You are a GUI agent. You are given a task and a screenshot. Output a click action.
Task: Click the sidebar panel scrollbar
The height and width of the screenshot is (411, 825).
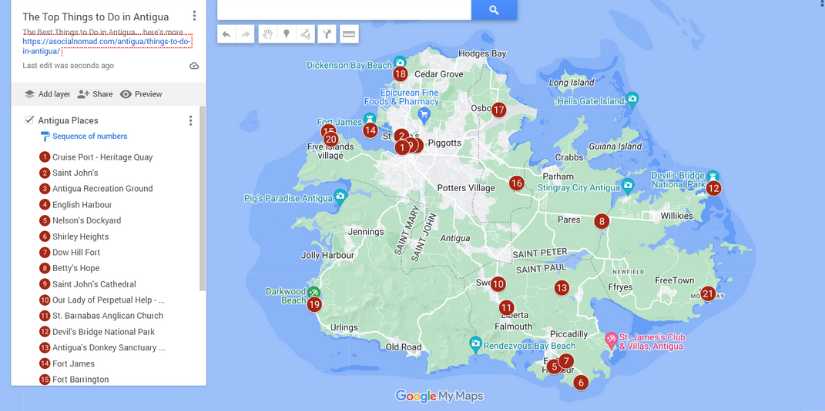(x=203, y=200)
